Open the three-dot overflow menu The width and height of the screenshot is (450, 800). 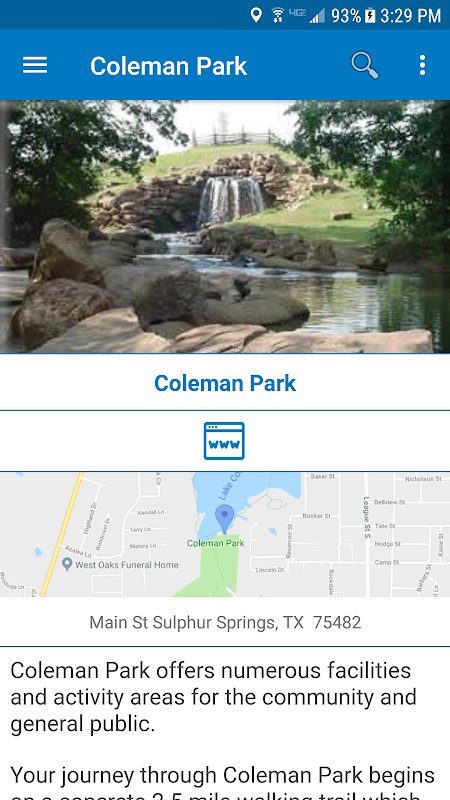(x=422, y=65)
